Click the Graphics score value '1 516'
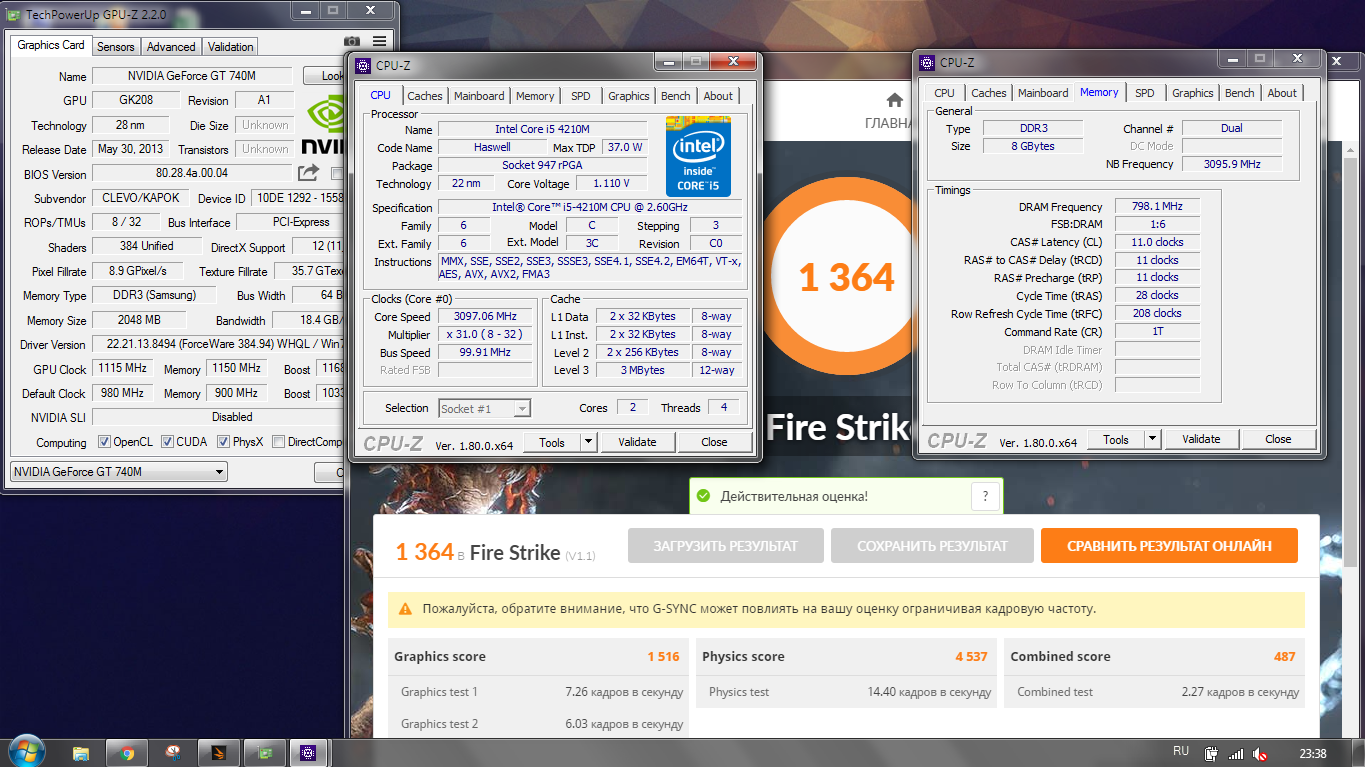Screen dimensions: 1365x767 pyautogui.click(x=663, y=657)
